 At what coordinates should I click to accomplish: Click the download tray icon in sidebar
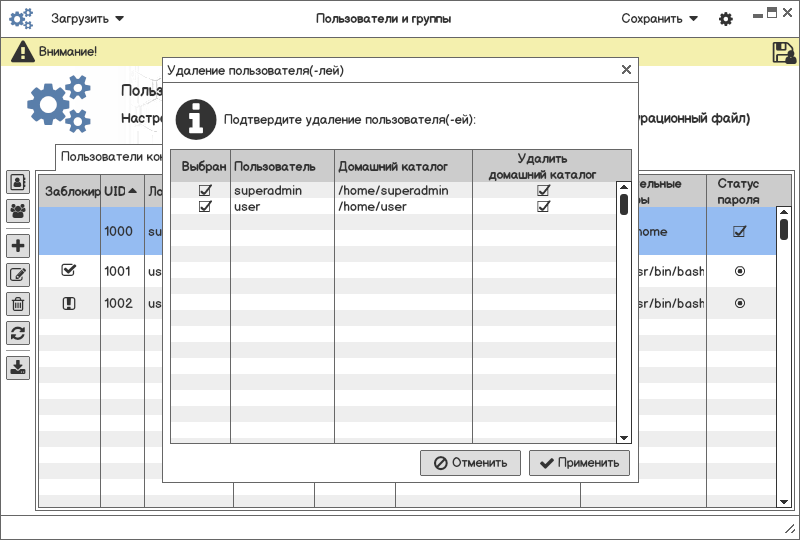click(x=18, y=367)
